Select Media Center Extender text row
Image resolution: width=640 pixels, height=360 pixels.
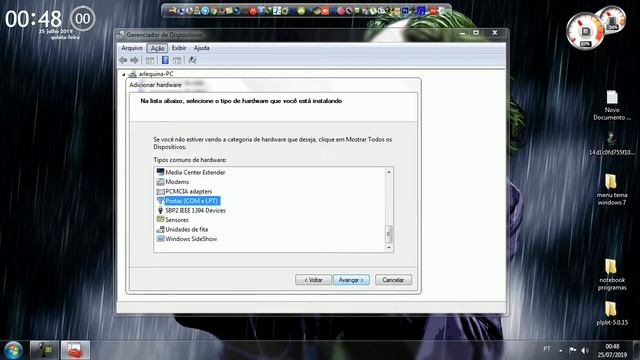tap(195, 172)
